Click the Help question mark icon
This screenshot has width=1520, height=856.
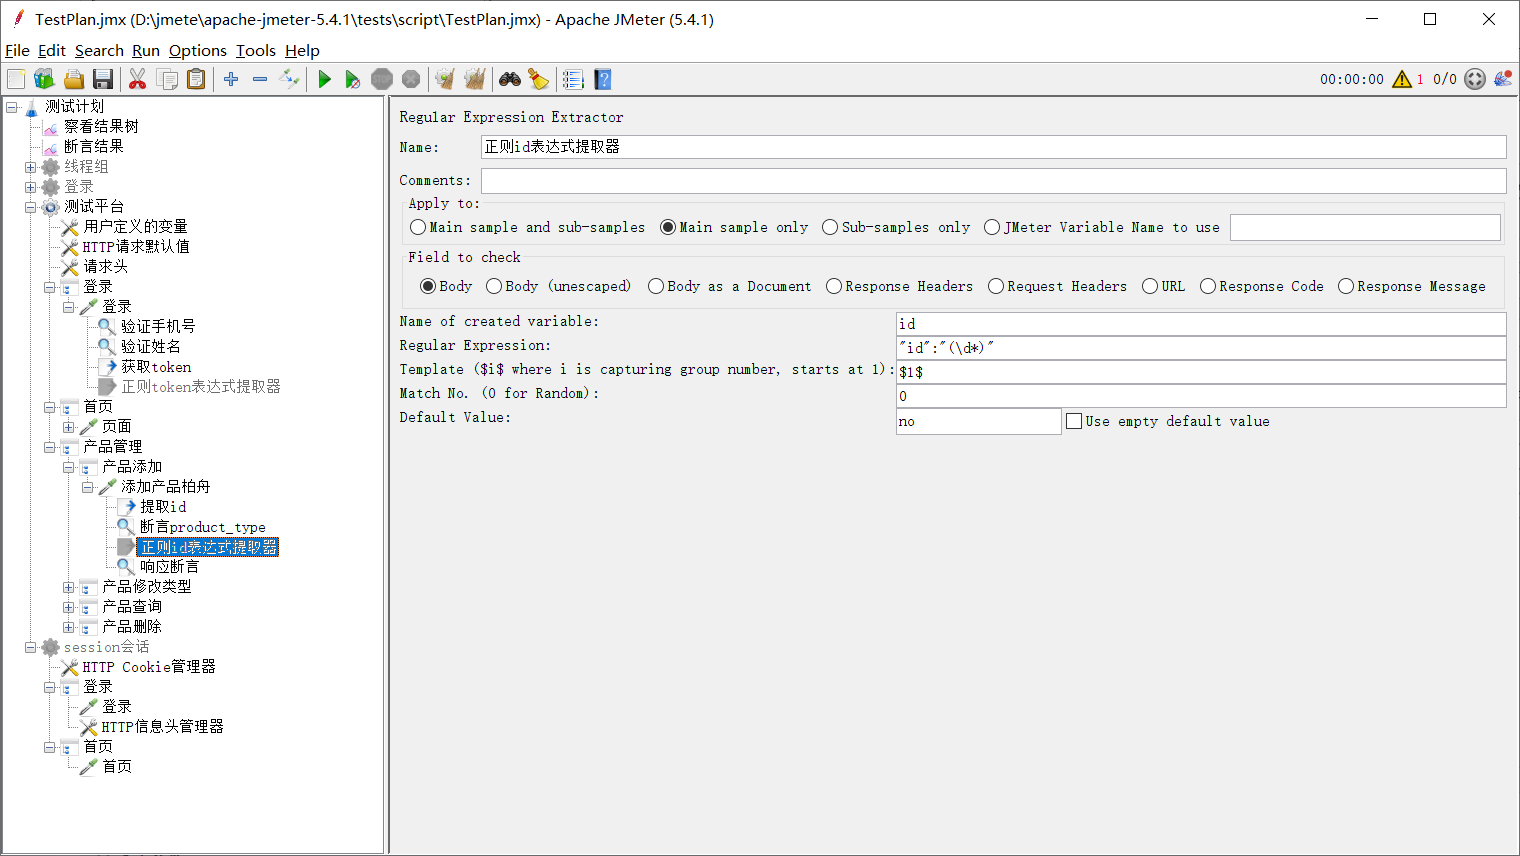pos(602,79)
